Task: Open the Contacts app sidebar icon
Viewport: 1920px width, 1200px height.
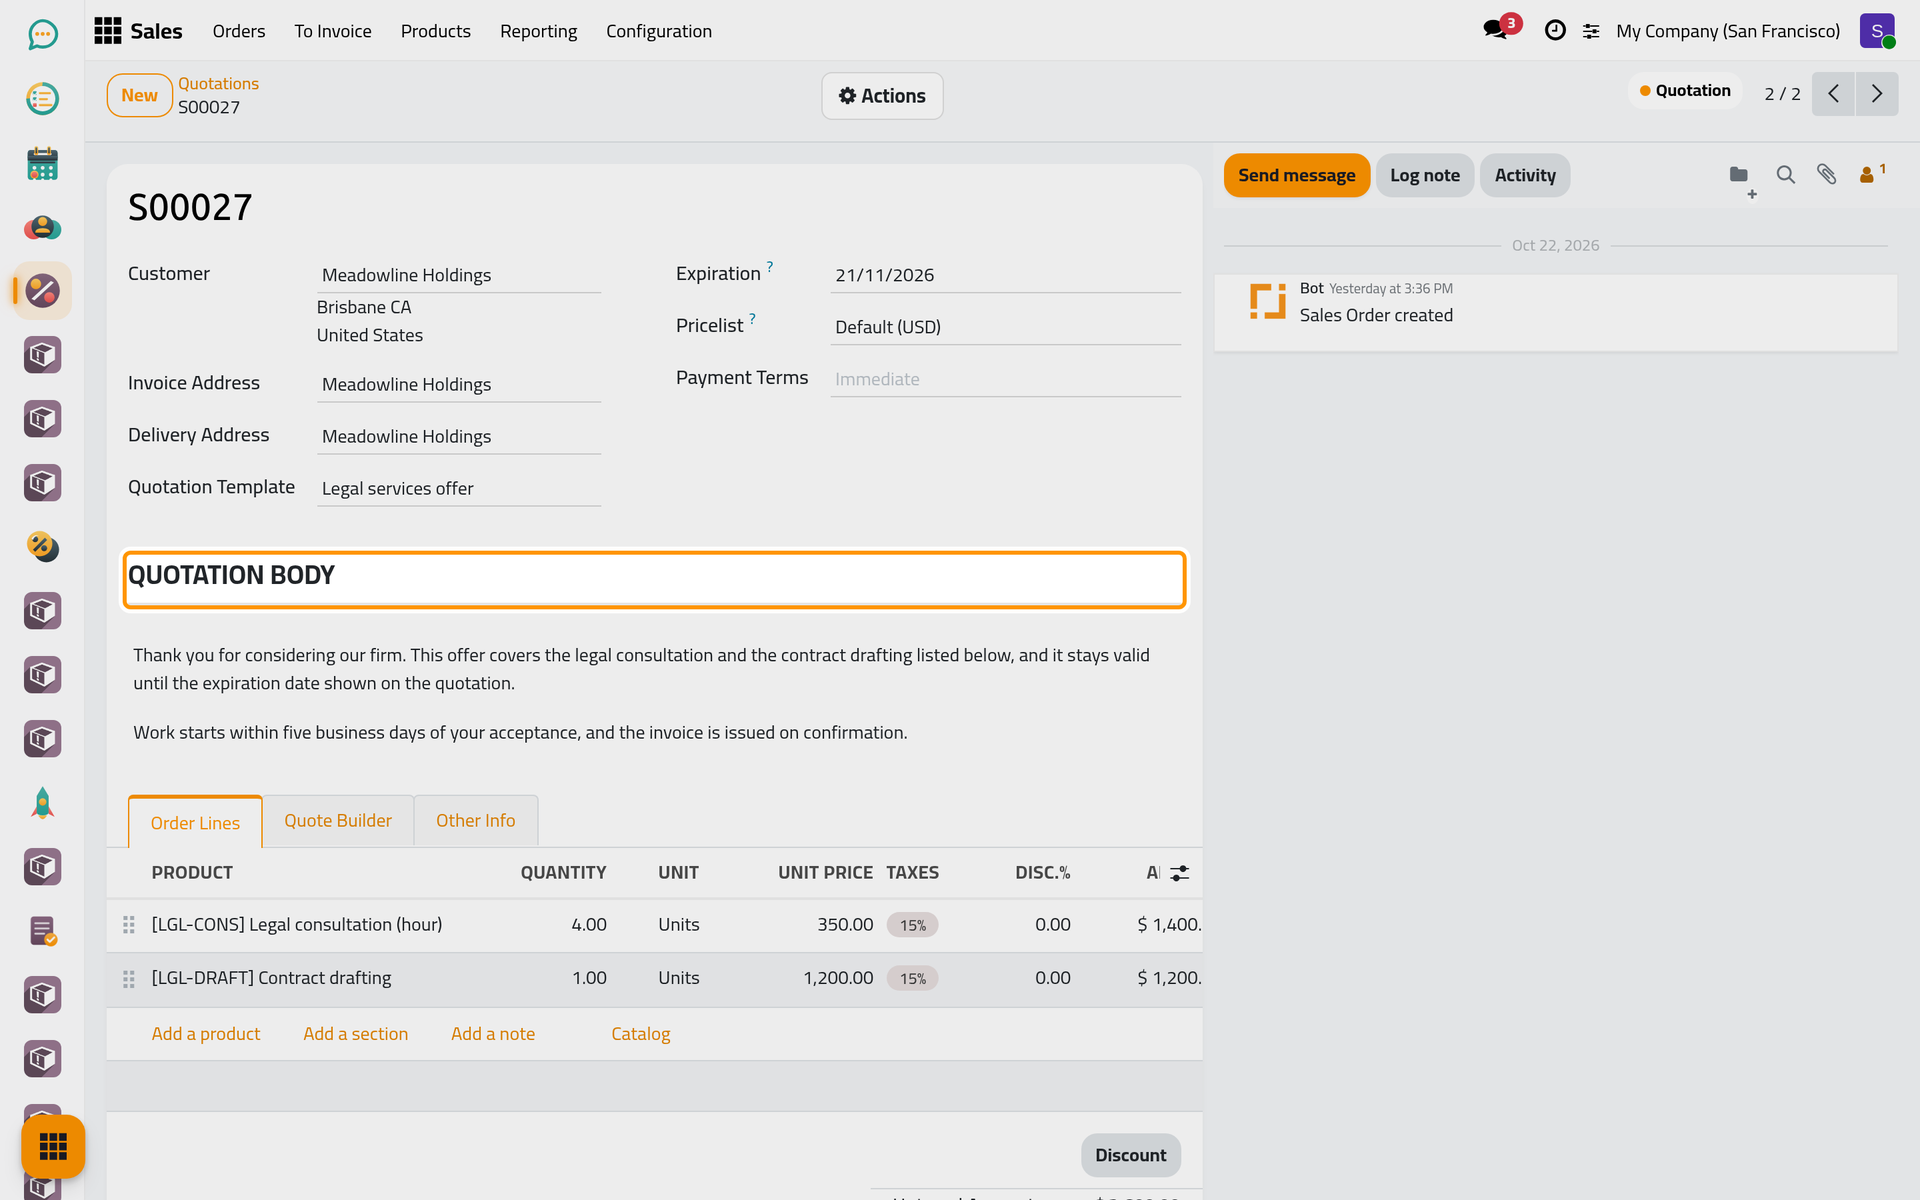Action: pos(42,227)
